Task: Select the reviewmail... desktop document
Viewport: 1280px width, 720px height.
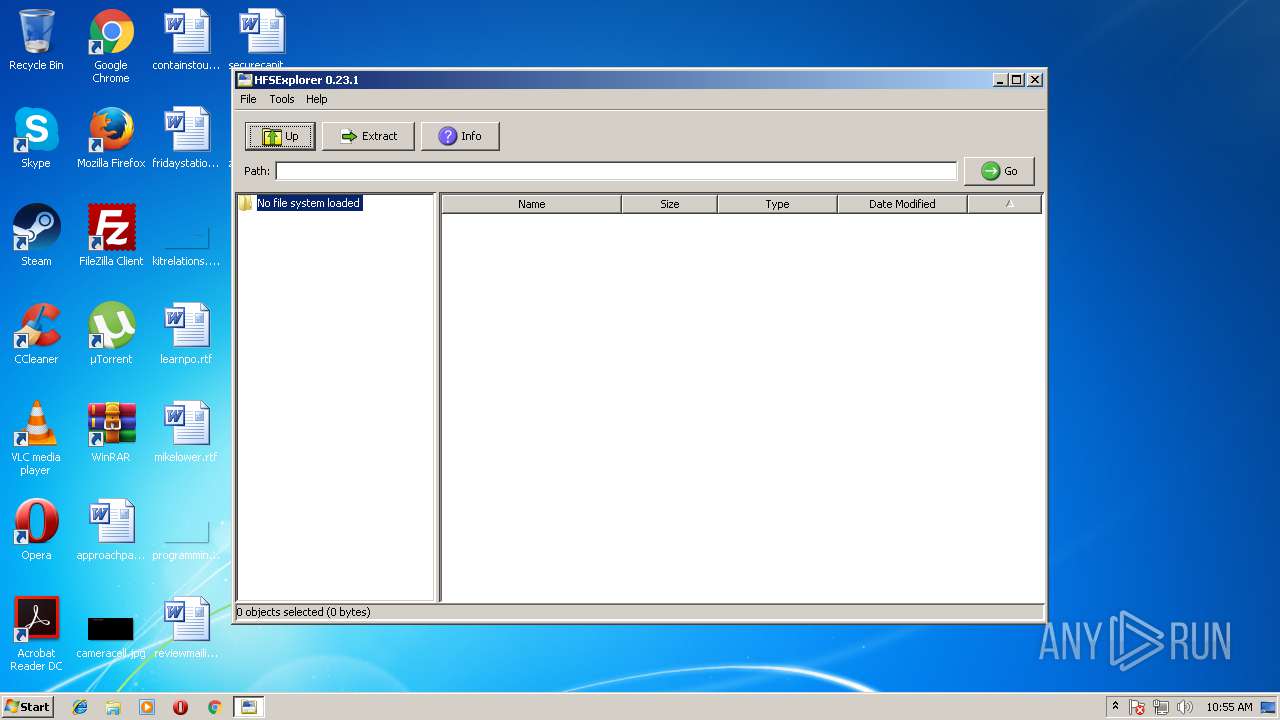Action: pos(186,628)
